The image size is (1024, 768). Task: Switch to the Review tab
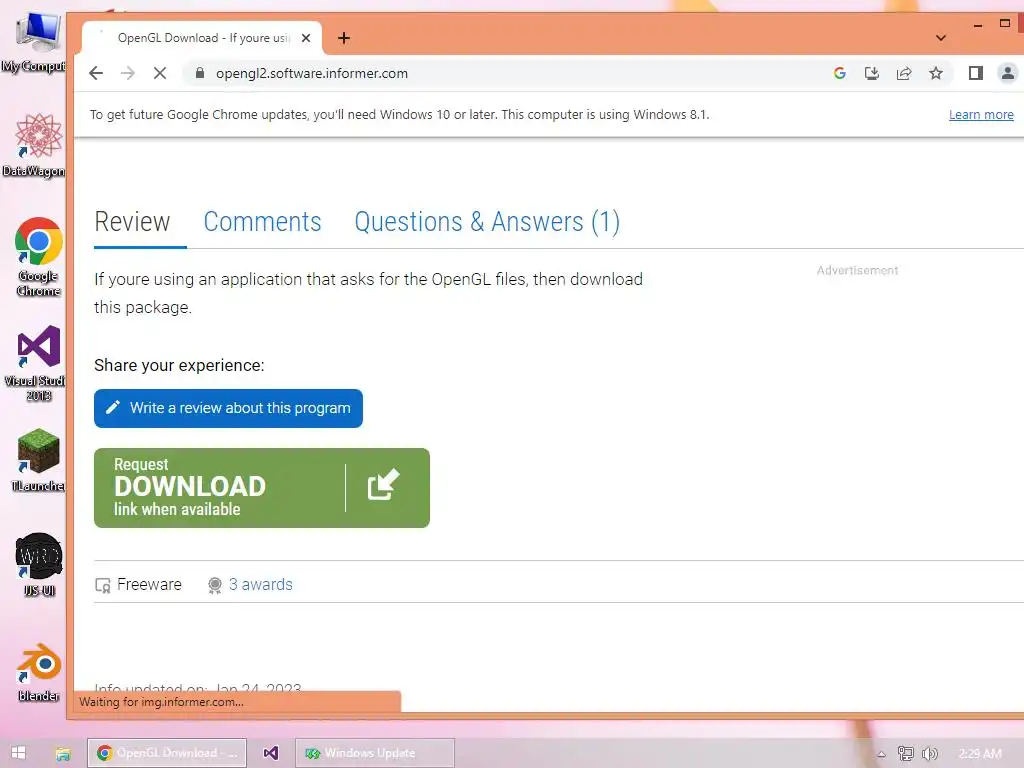(133, 222)
